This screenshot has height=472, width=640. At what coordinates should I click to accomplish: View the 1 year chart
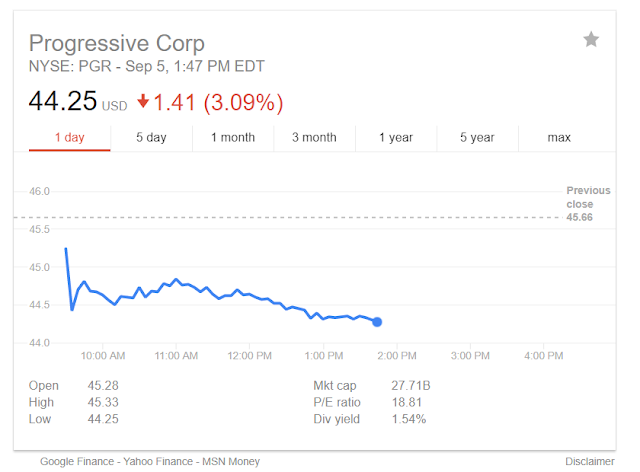[x=396, y=137]
